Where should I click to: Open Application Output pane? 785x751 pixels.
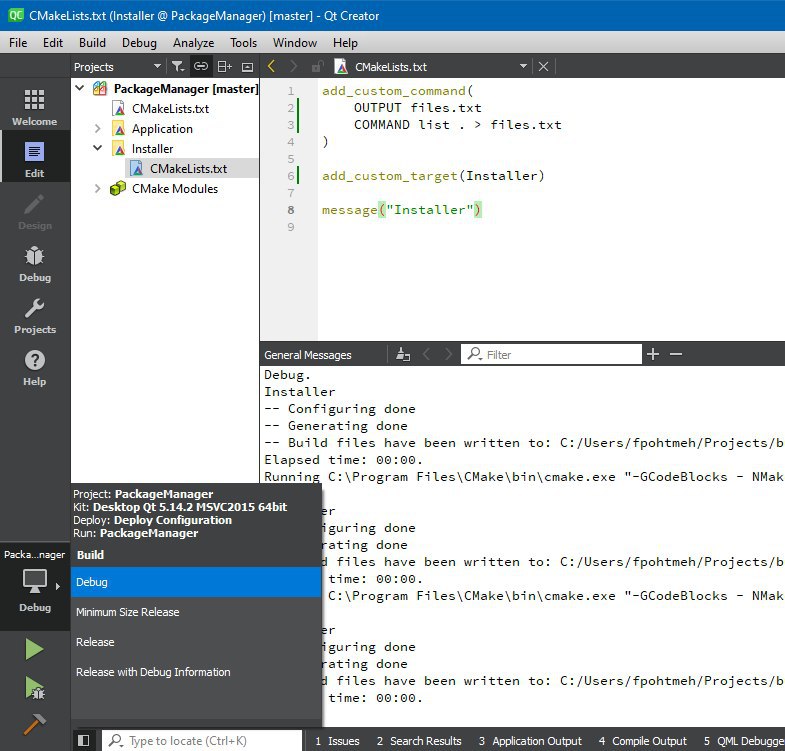click(x=531, y=740)
